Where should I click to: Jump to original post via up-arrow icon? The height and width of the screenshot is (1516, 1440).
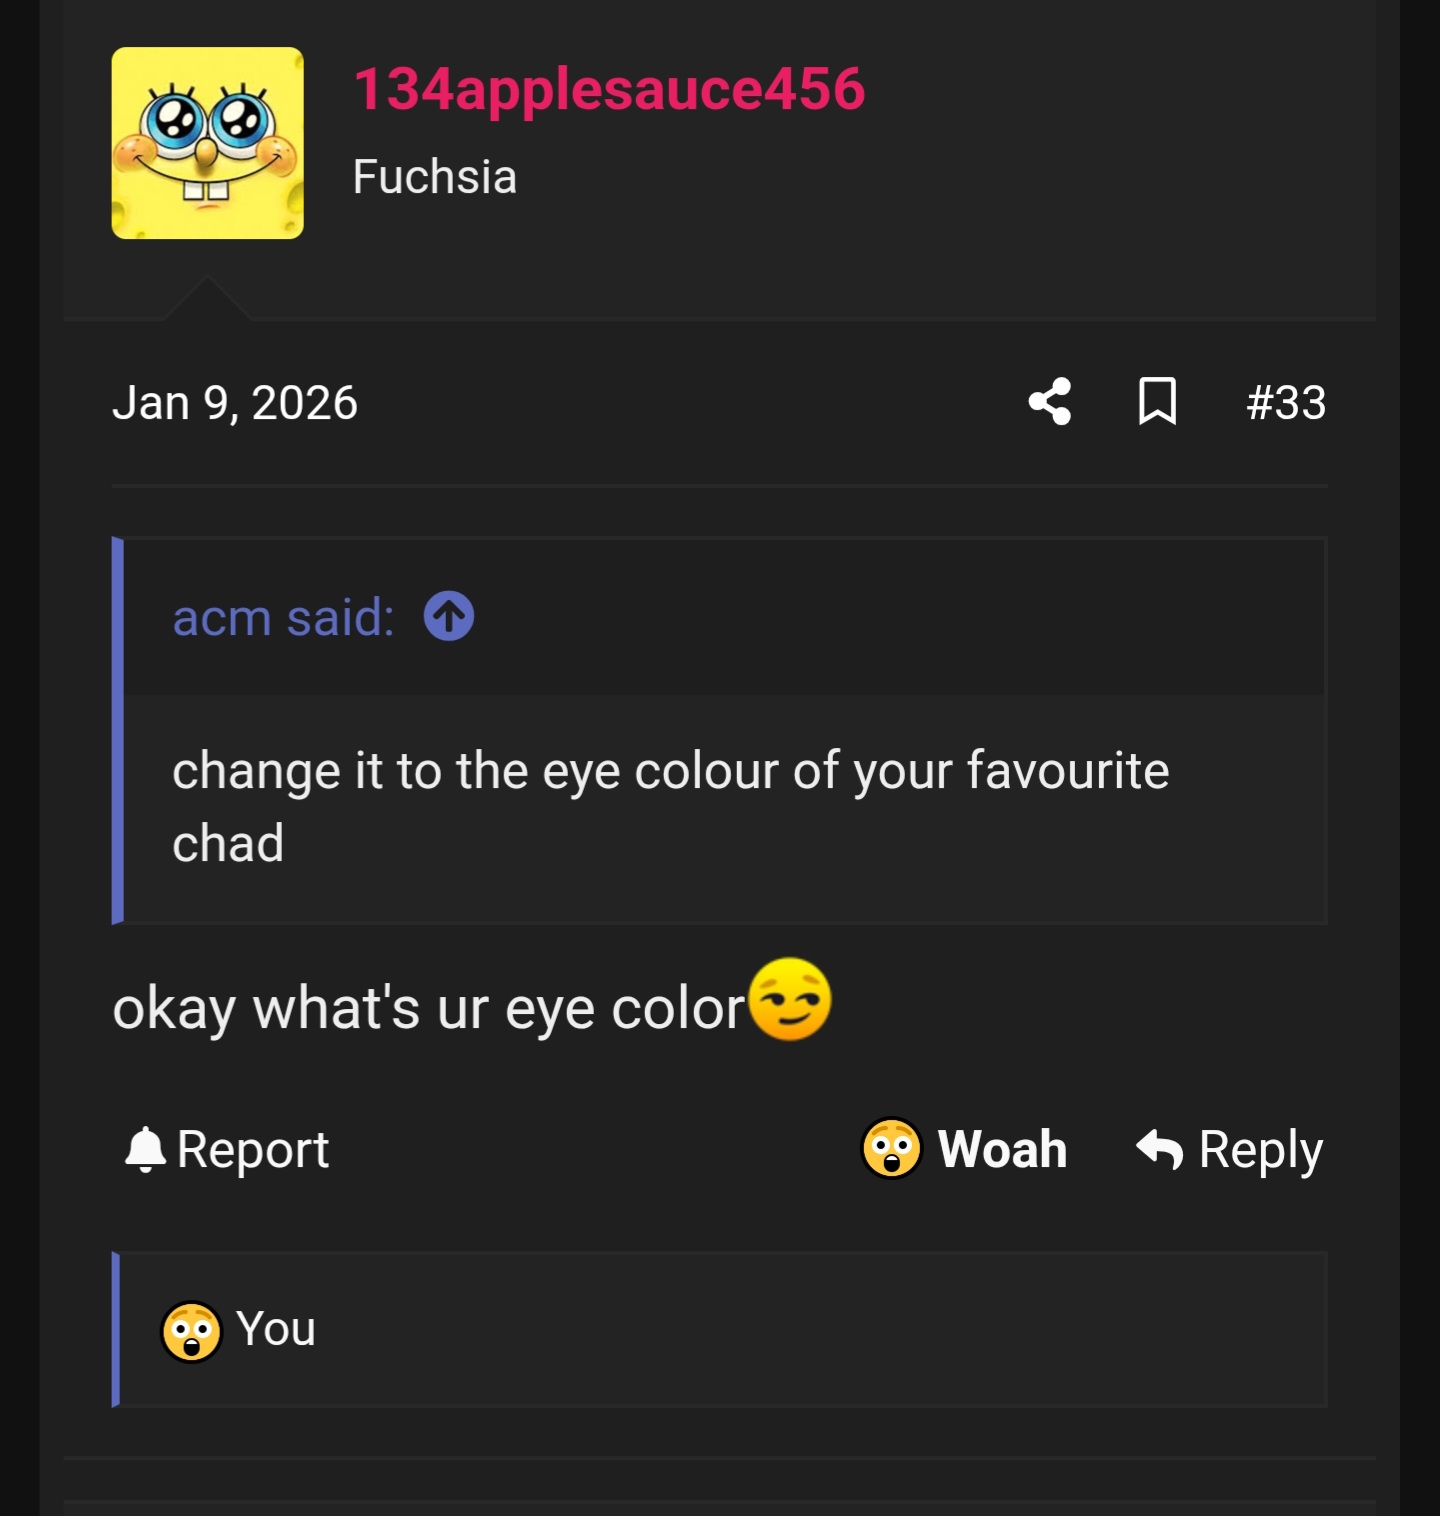tap(449, 616)
